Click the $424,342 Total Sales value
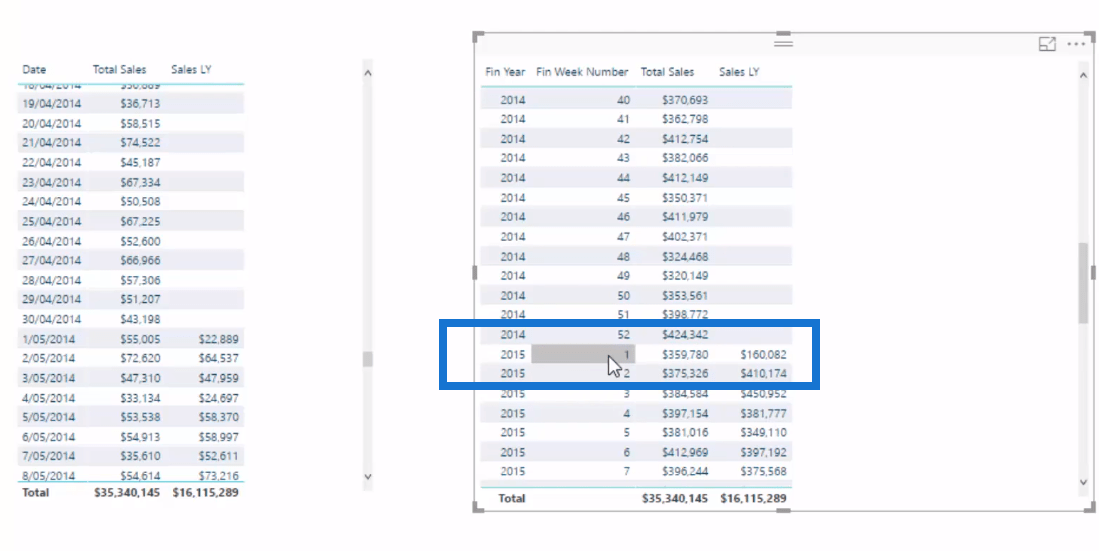Screen dimensions: 1099x551 click(685, 334)
